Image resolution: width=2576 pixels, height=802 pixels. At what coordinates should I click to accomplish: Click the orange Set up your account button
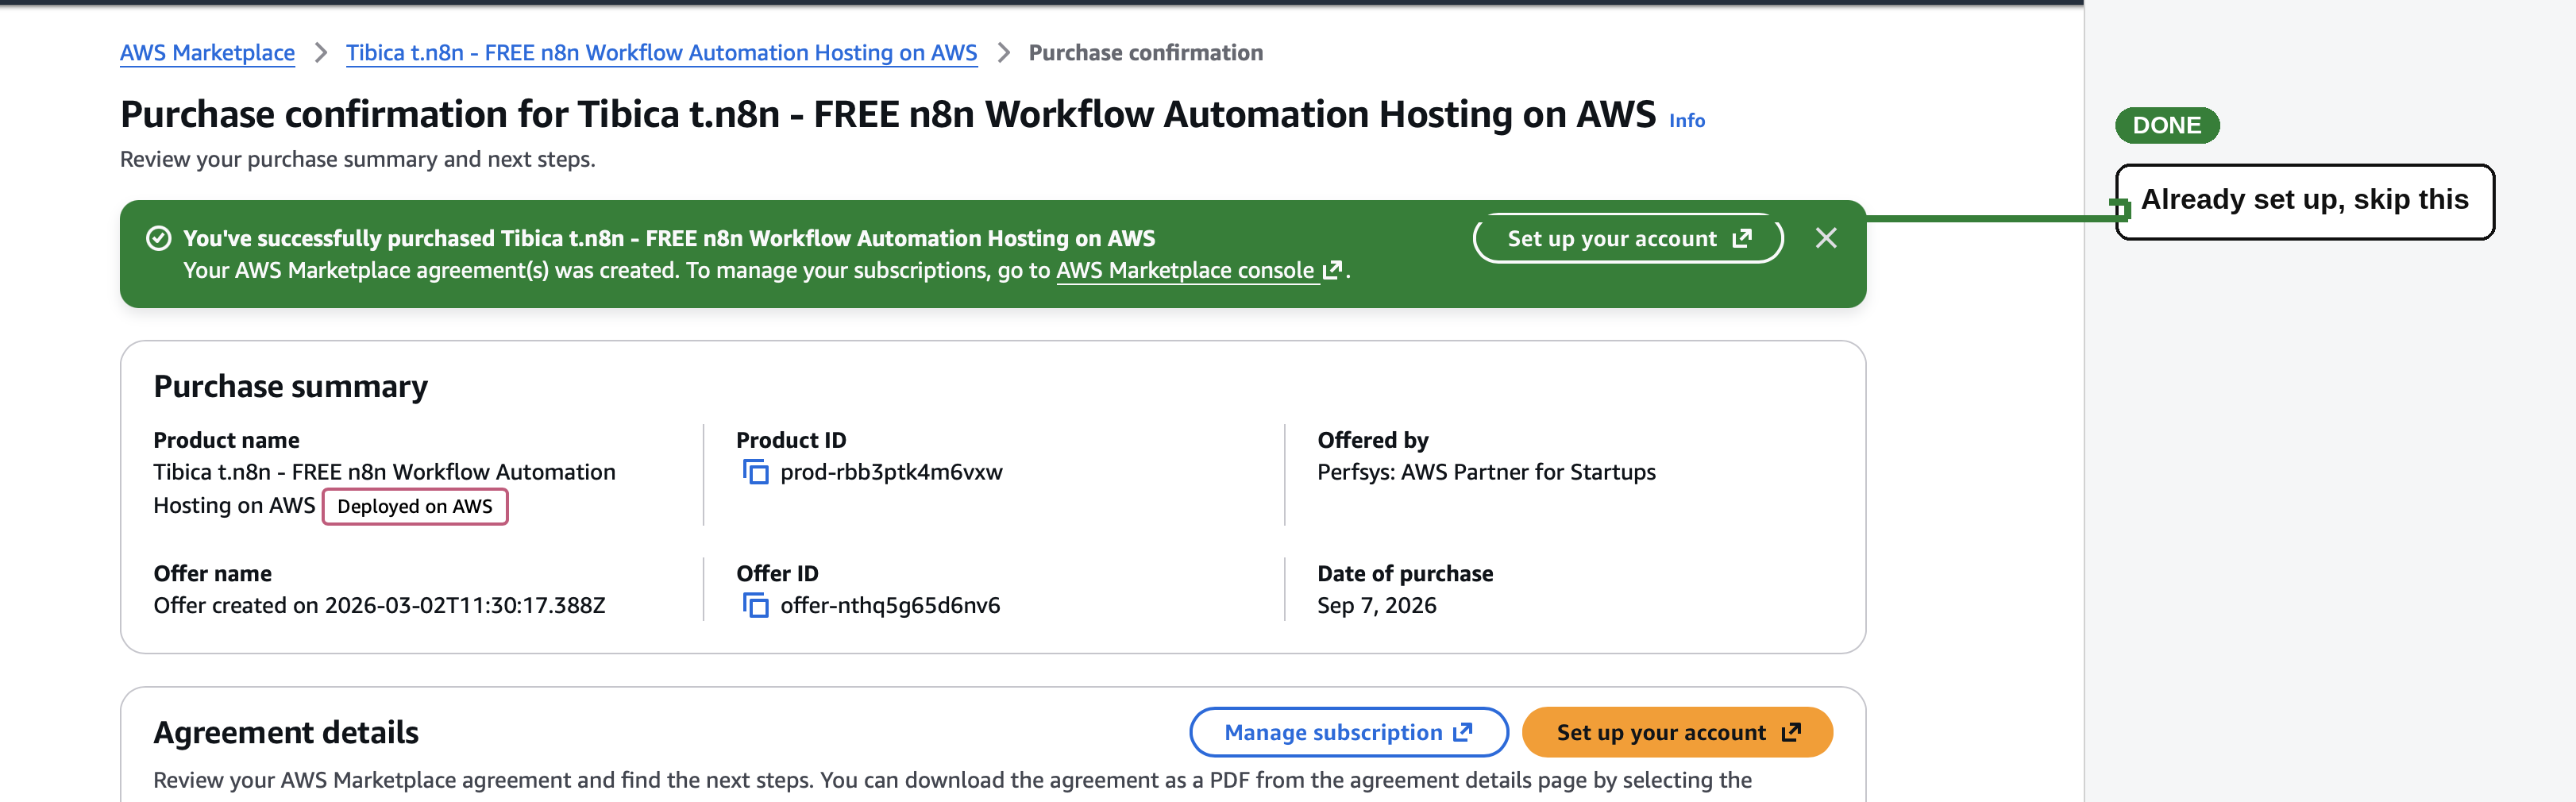pyautogui.click(x=1677, y=732)
